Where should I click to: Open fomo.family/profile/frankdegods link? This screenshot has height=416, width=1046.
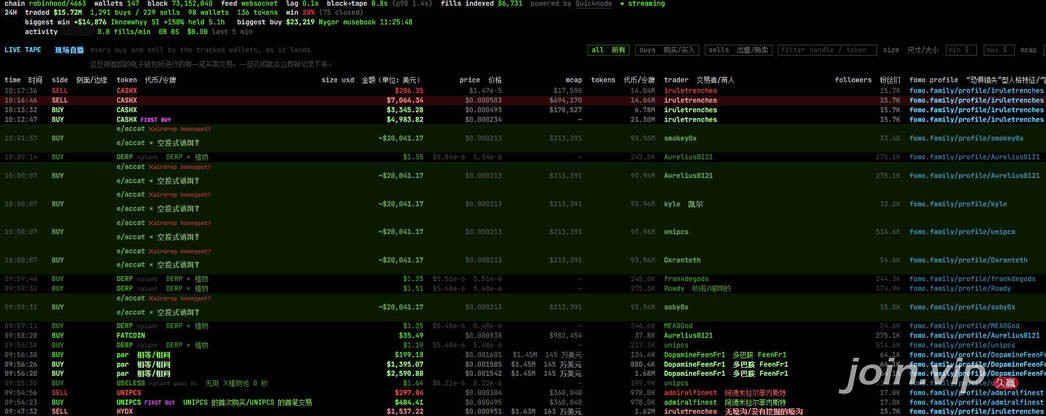pos(973,279)
